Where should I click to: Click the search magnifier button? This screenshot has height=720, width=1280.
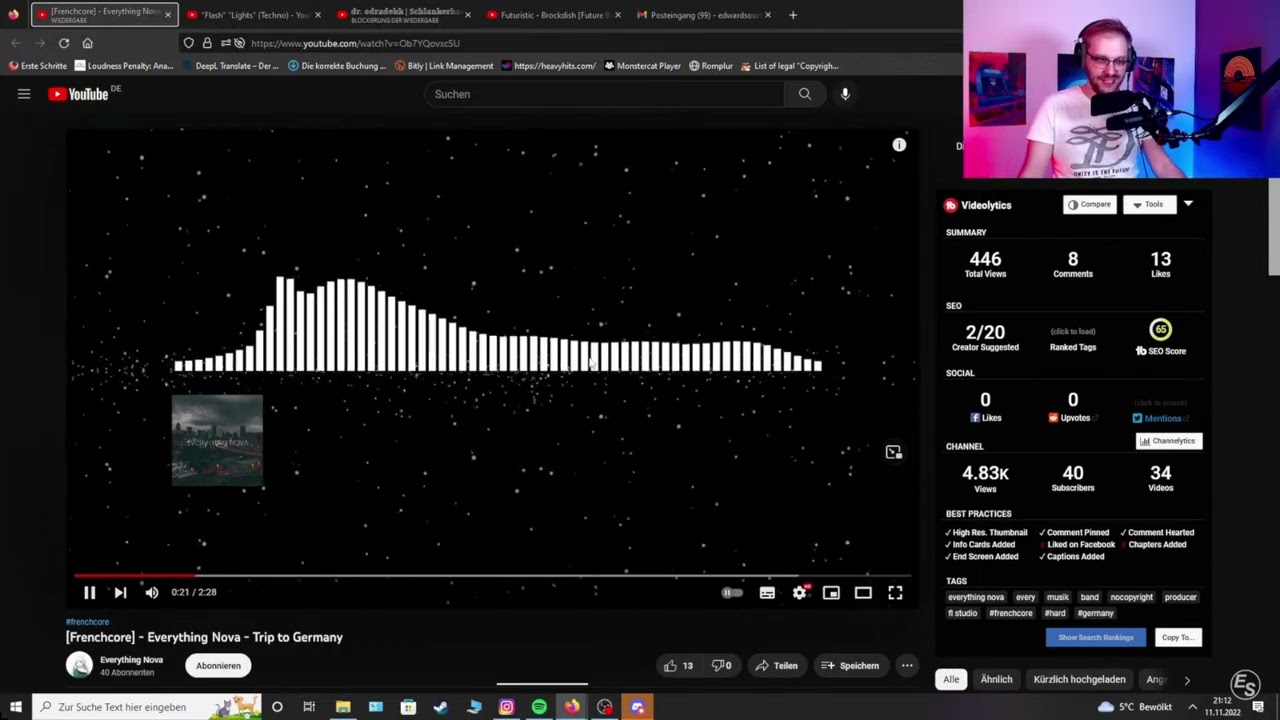point(805,94)
